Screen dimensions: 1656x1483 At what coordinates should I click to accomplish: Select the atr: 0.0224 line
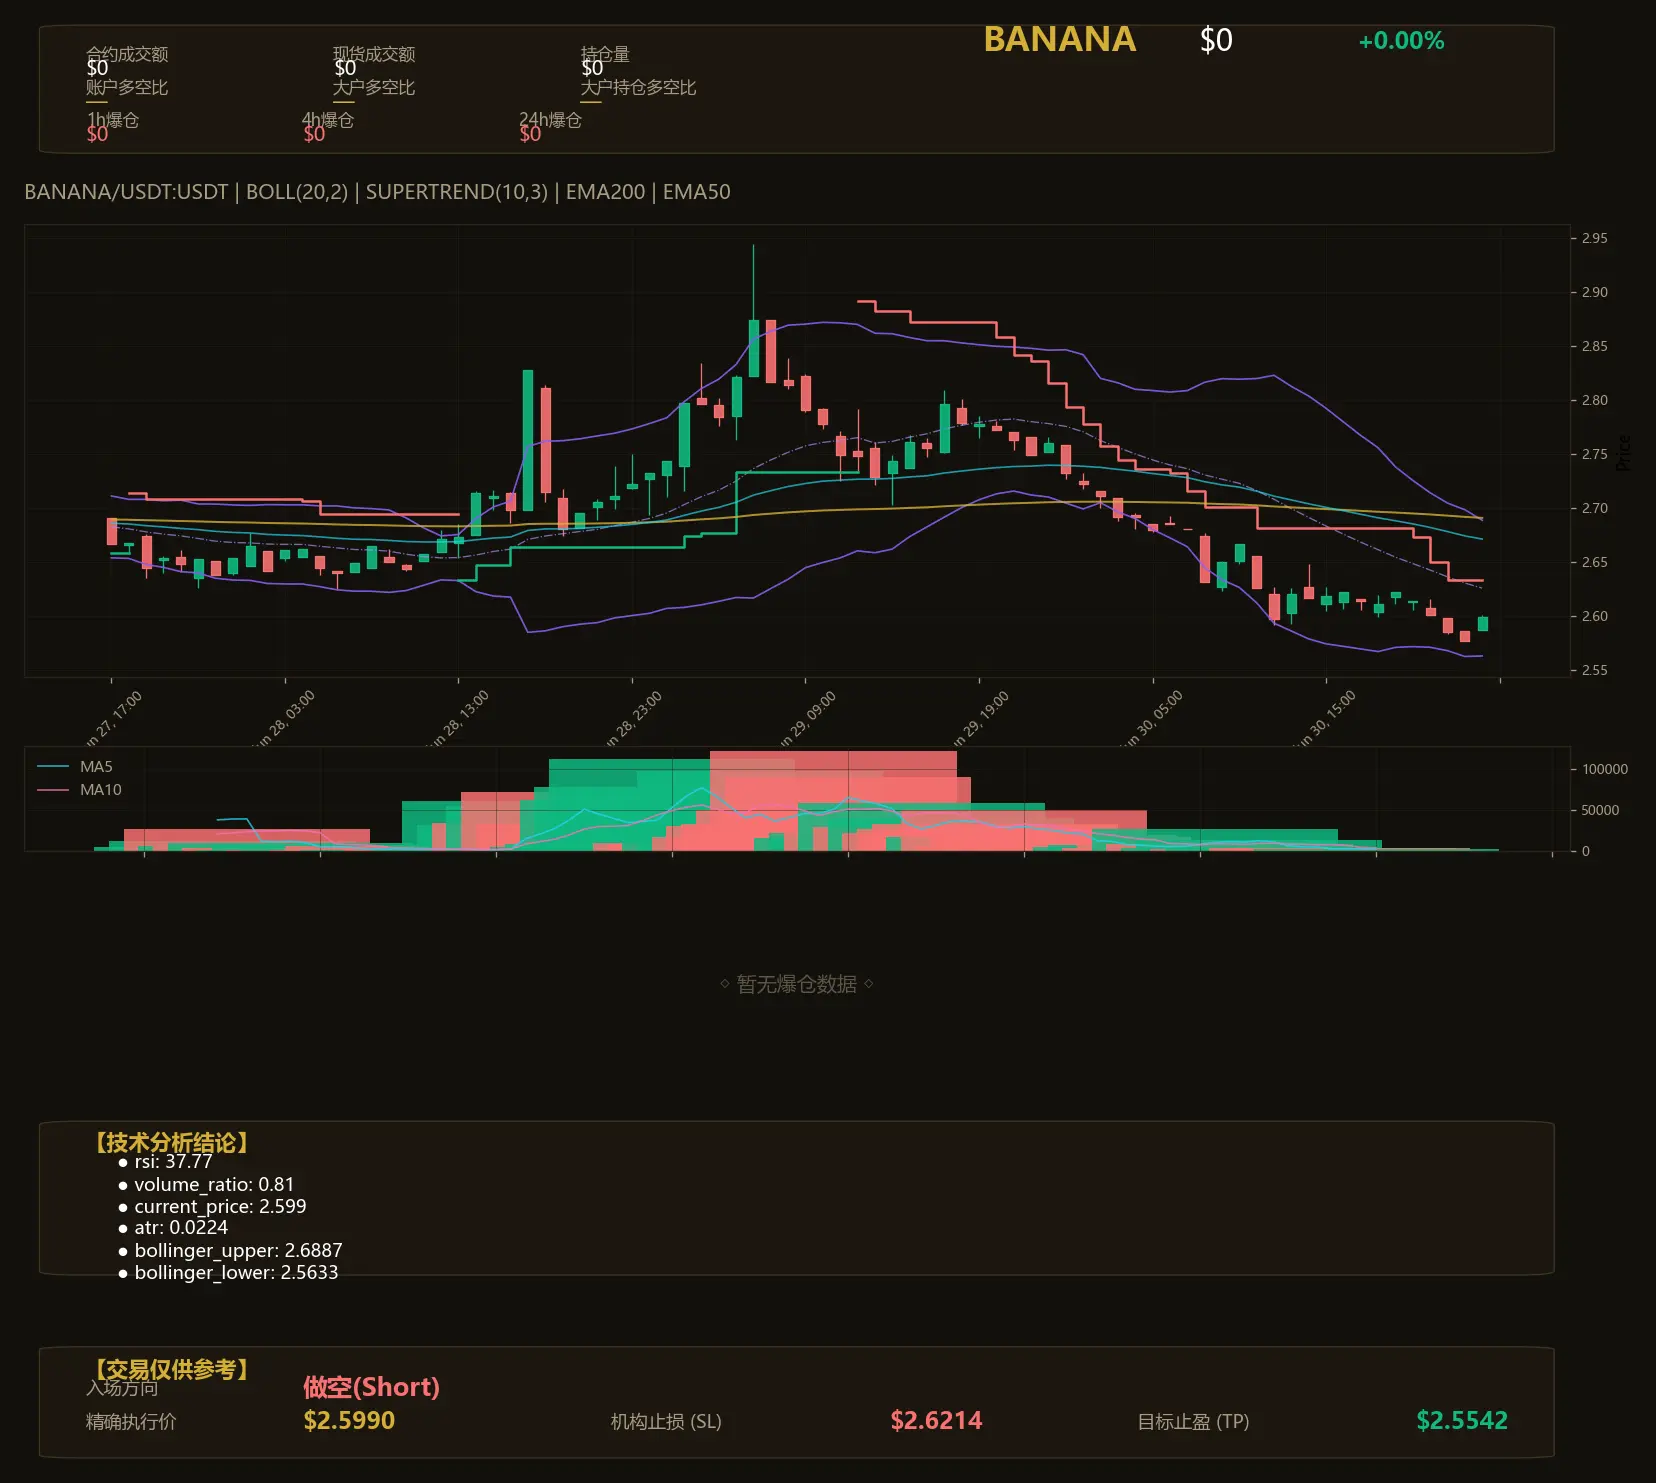[173, 1228]
